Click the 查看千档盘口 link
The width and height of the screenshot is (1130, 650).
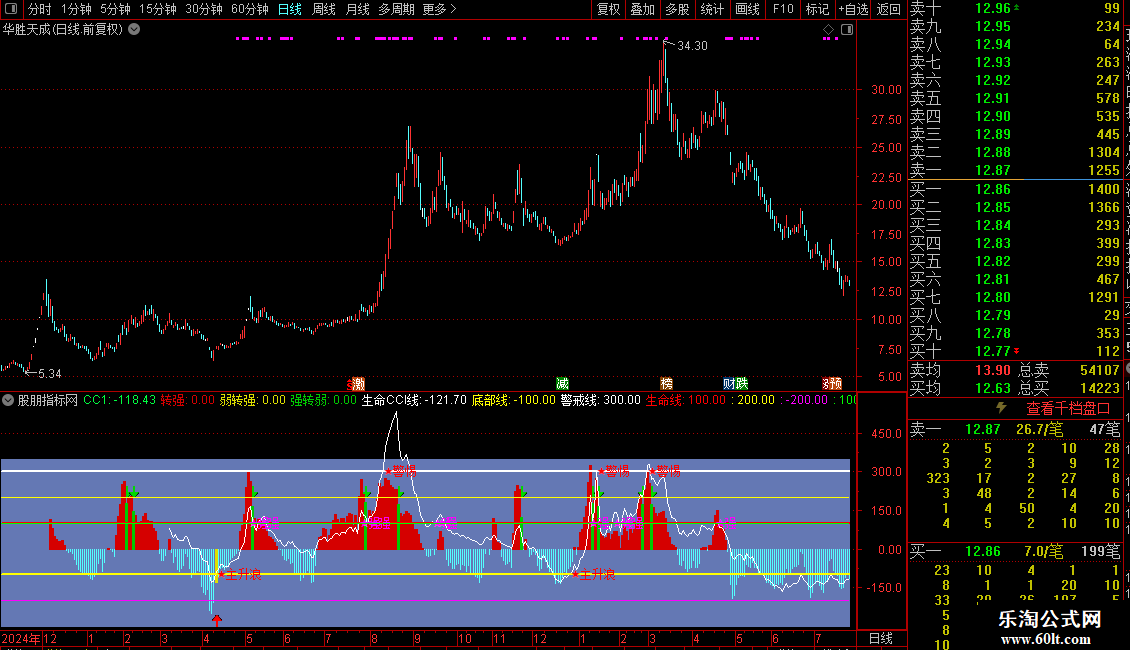tap(1068, 409)
